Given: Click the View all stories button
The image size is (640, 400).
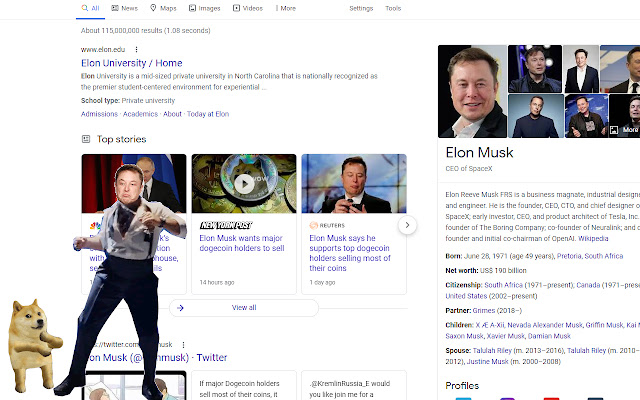Looking at the screenshot, I should pos(244,308).
